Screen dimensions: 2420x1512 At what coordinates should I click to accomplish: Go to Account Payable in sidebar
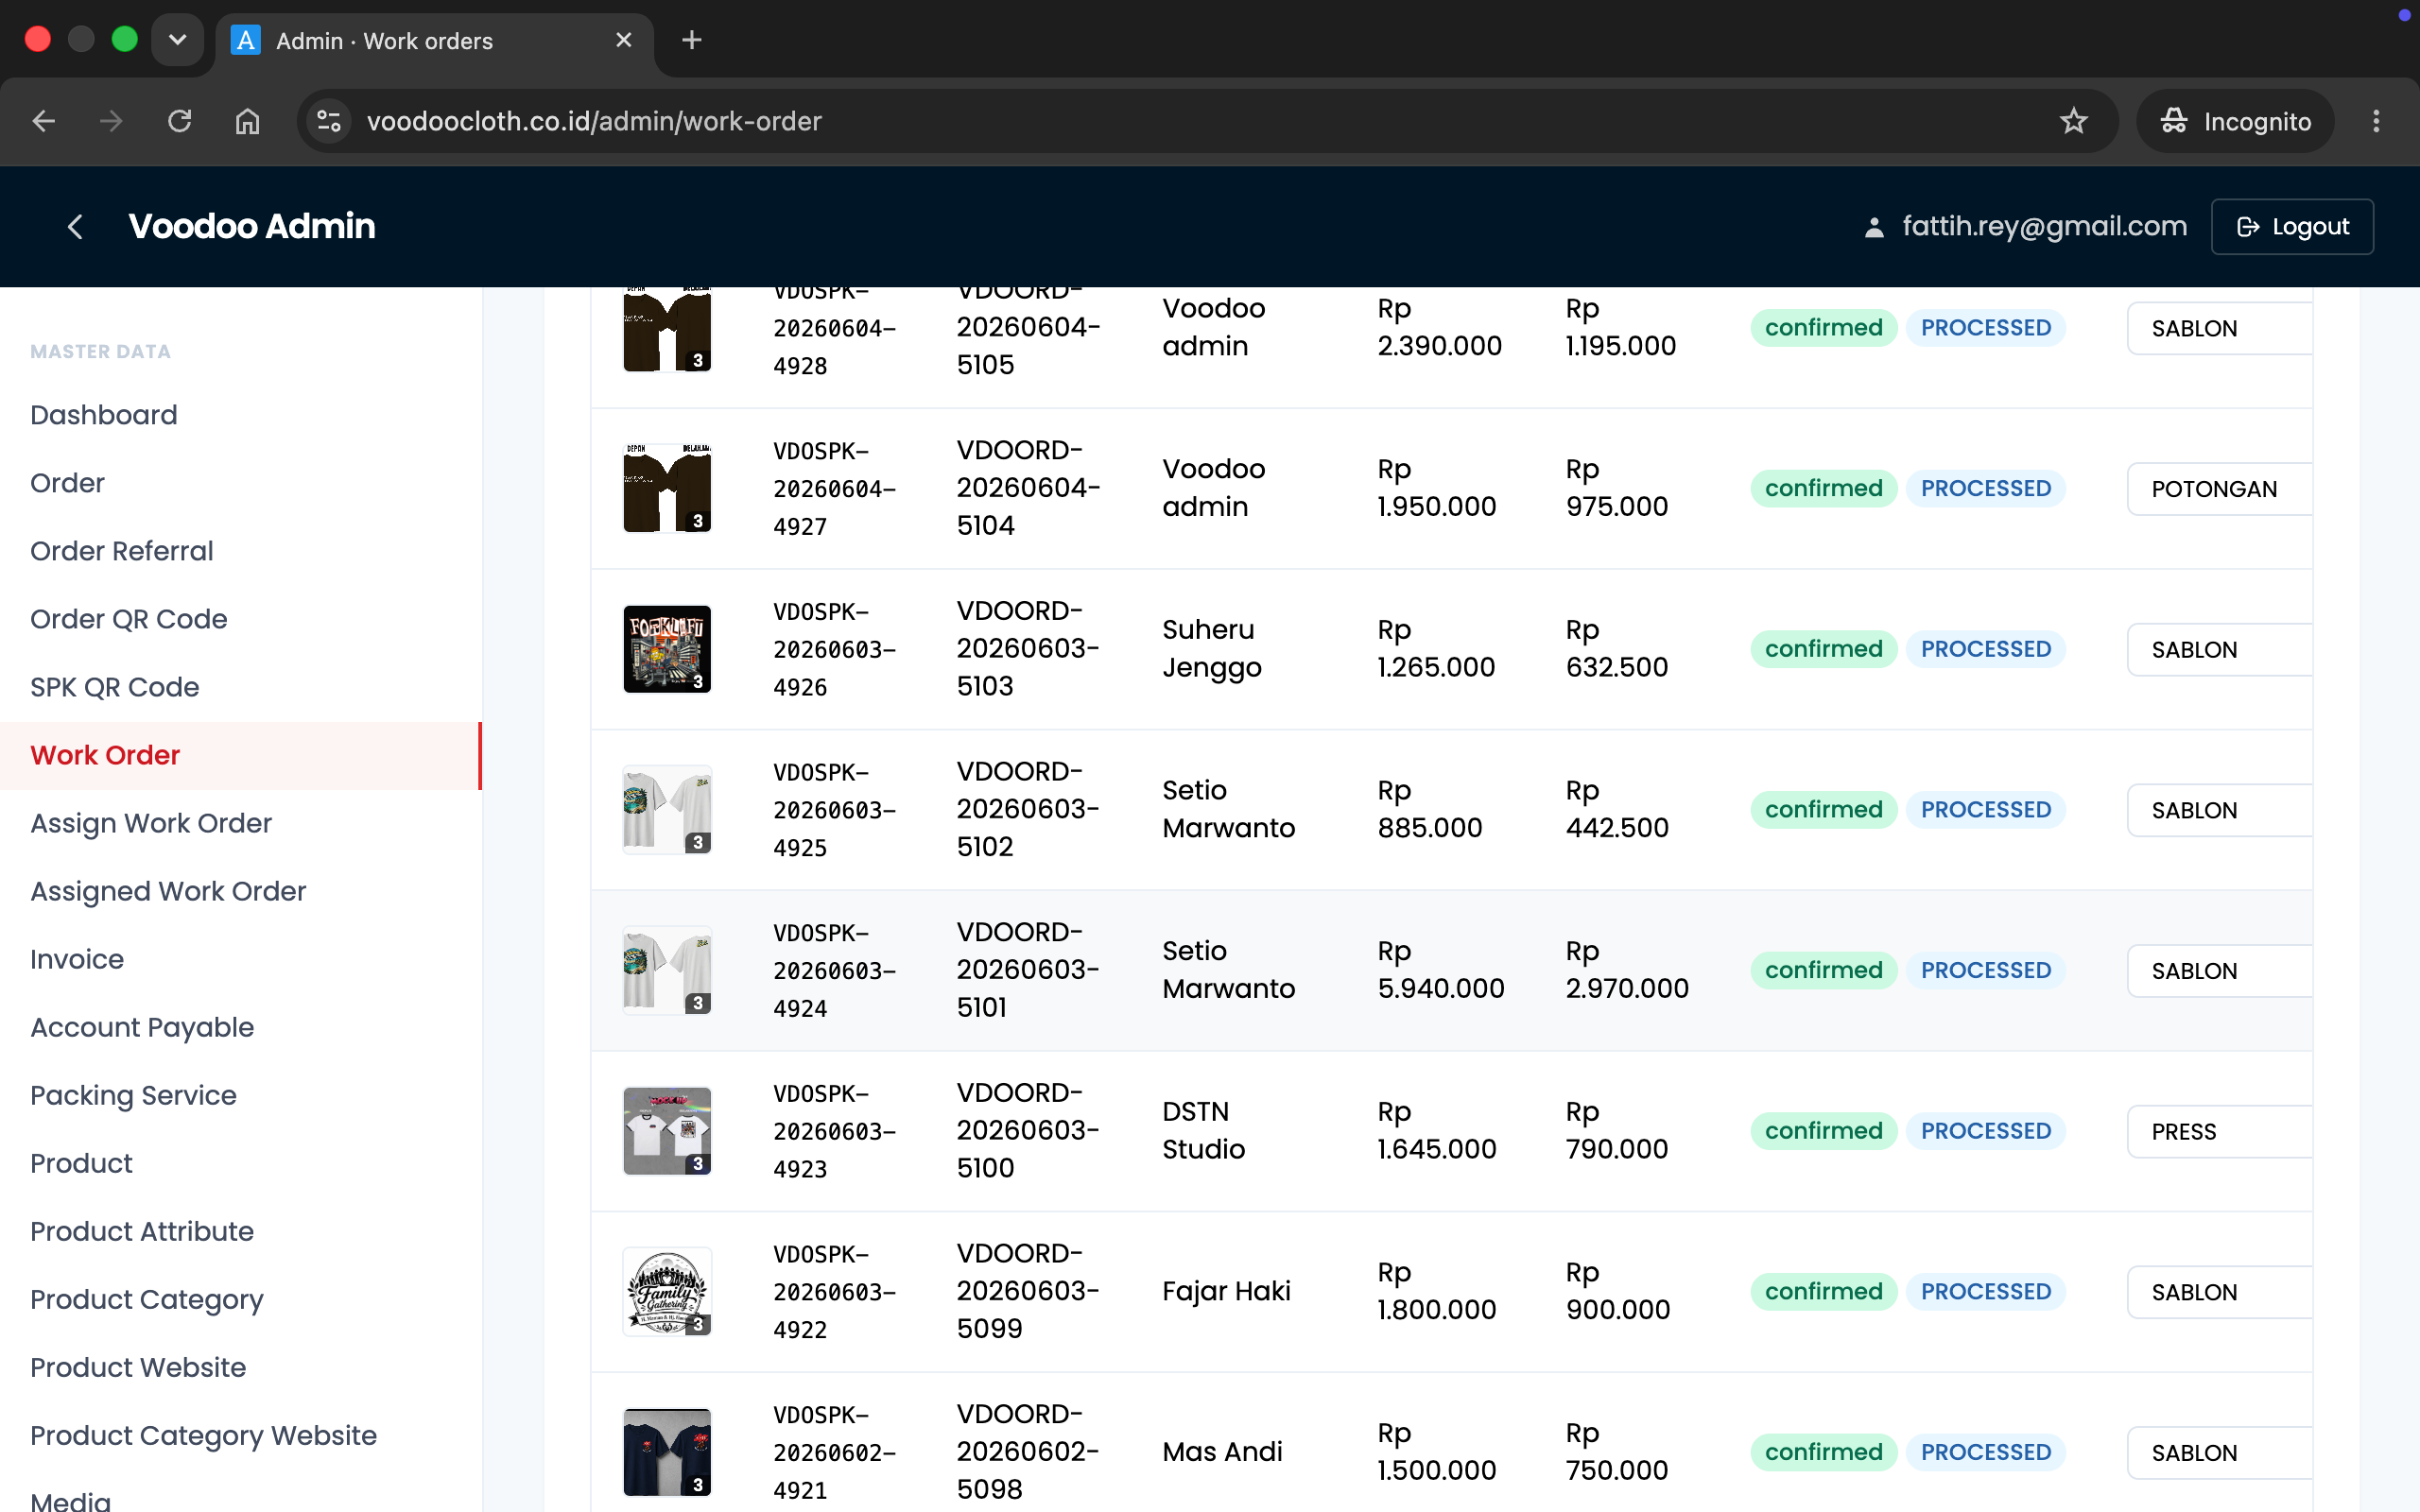click(x=142, y=1027)
